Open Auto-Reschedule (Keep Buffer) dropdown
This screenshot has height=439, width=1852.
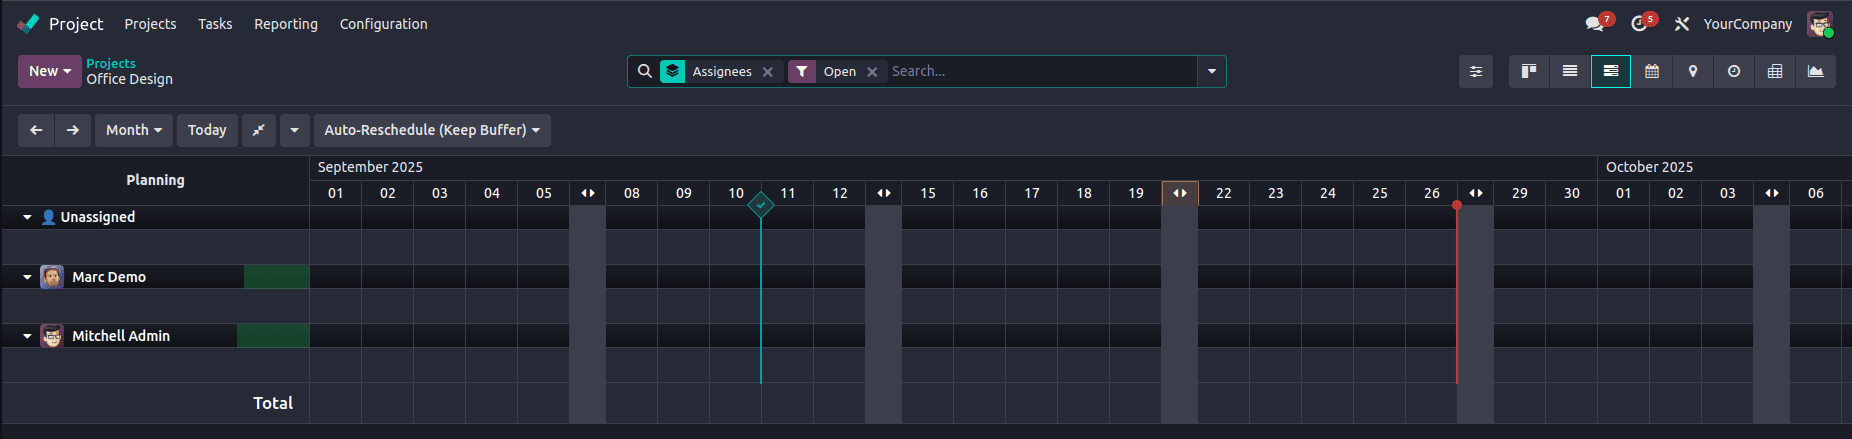click(432, 130)
